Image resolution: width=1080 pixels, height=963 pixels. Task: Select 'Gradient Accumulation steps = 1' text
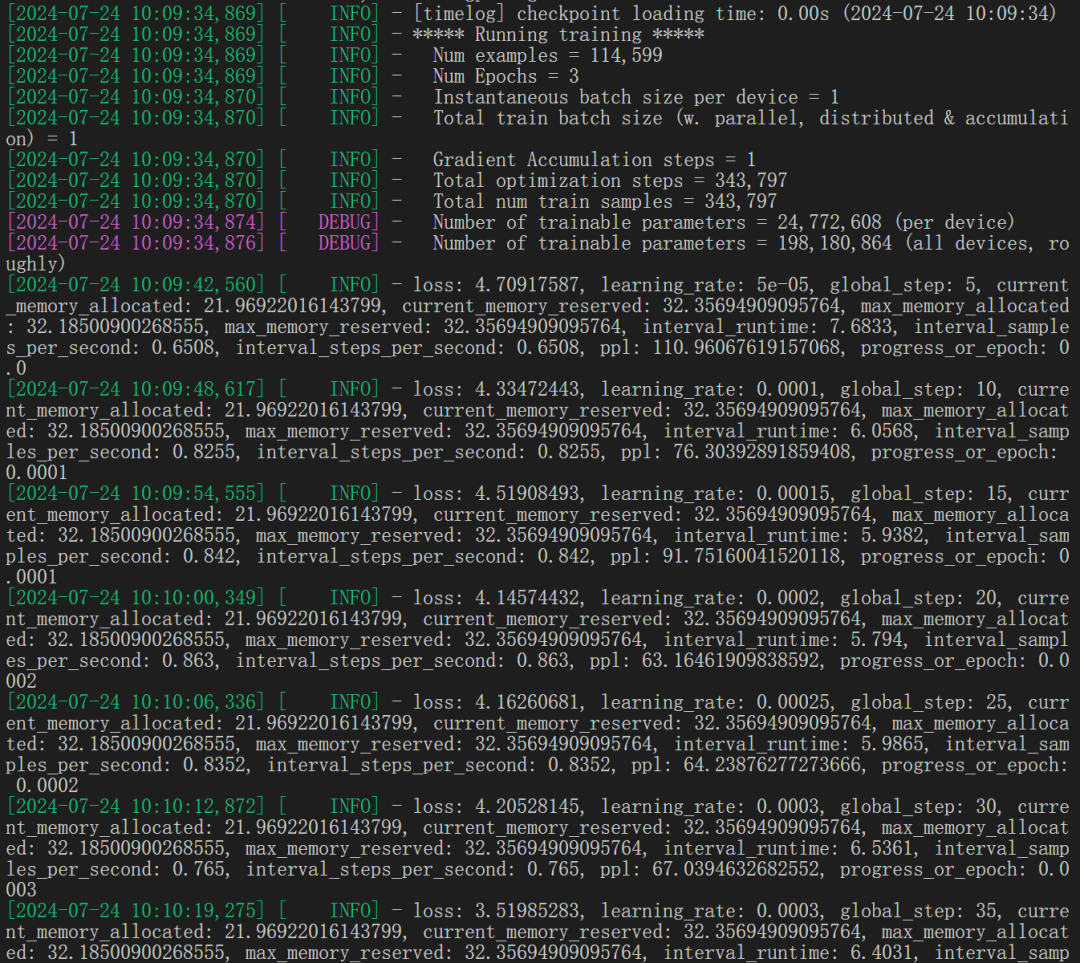pyautogui.click(x=594, y=160)
